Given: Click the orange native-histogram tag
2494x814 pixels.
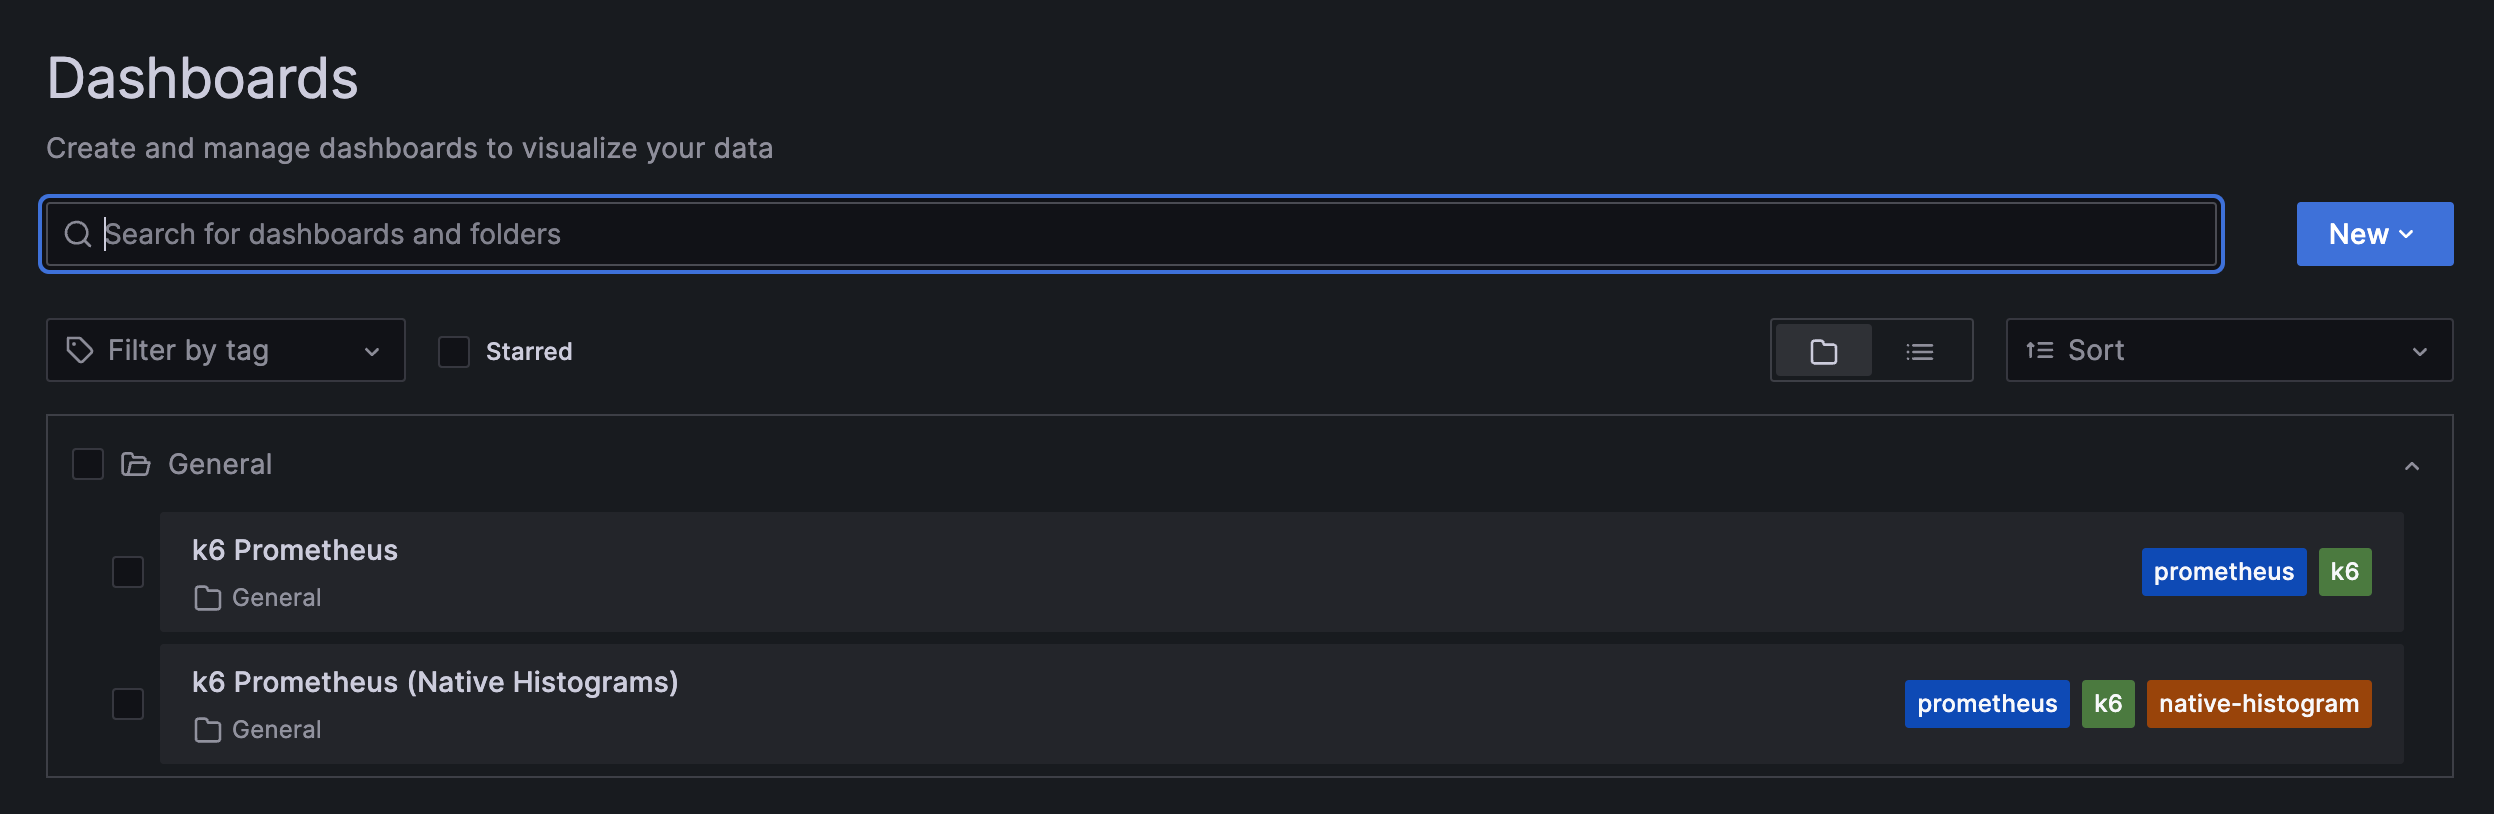Looking at the screenshot, I should click(2258, 704).
